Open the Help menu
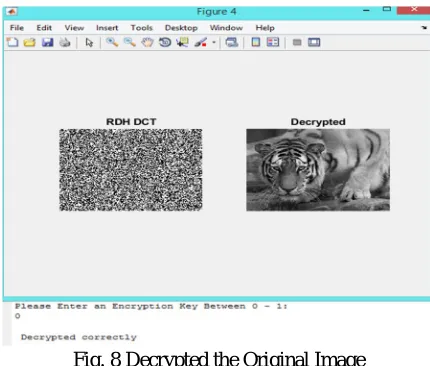Viewport: 430px width, 366px height. [265, 28]
